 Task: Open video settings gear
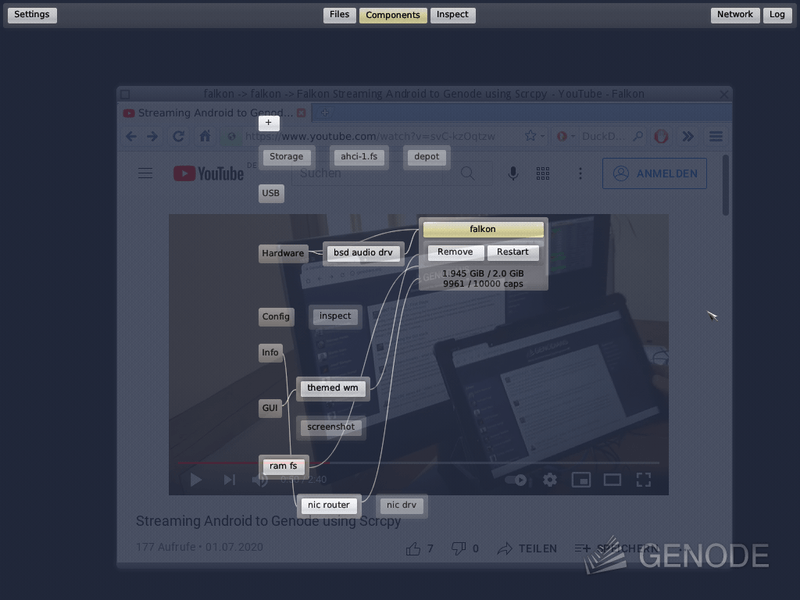[x=550, y=480]
